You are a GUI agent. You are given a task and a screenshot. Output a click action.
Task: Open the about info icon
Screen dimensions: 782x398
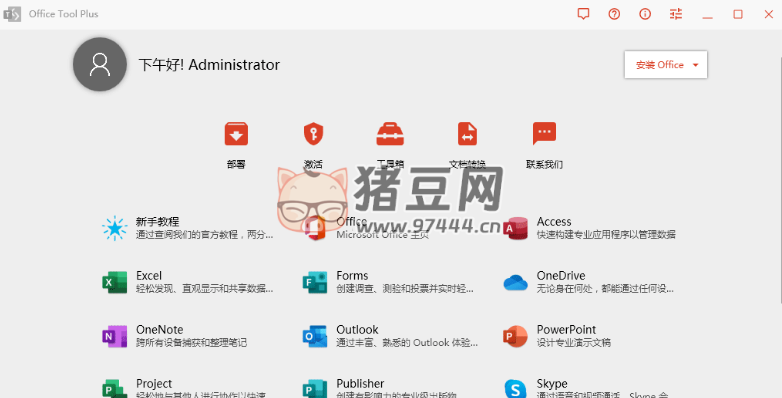(x=645, y=14)
